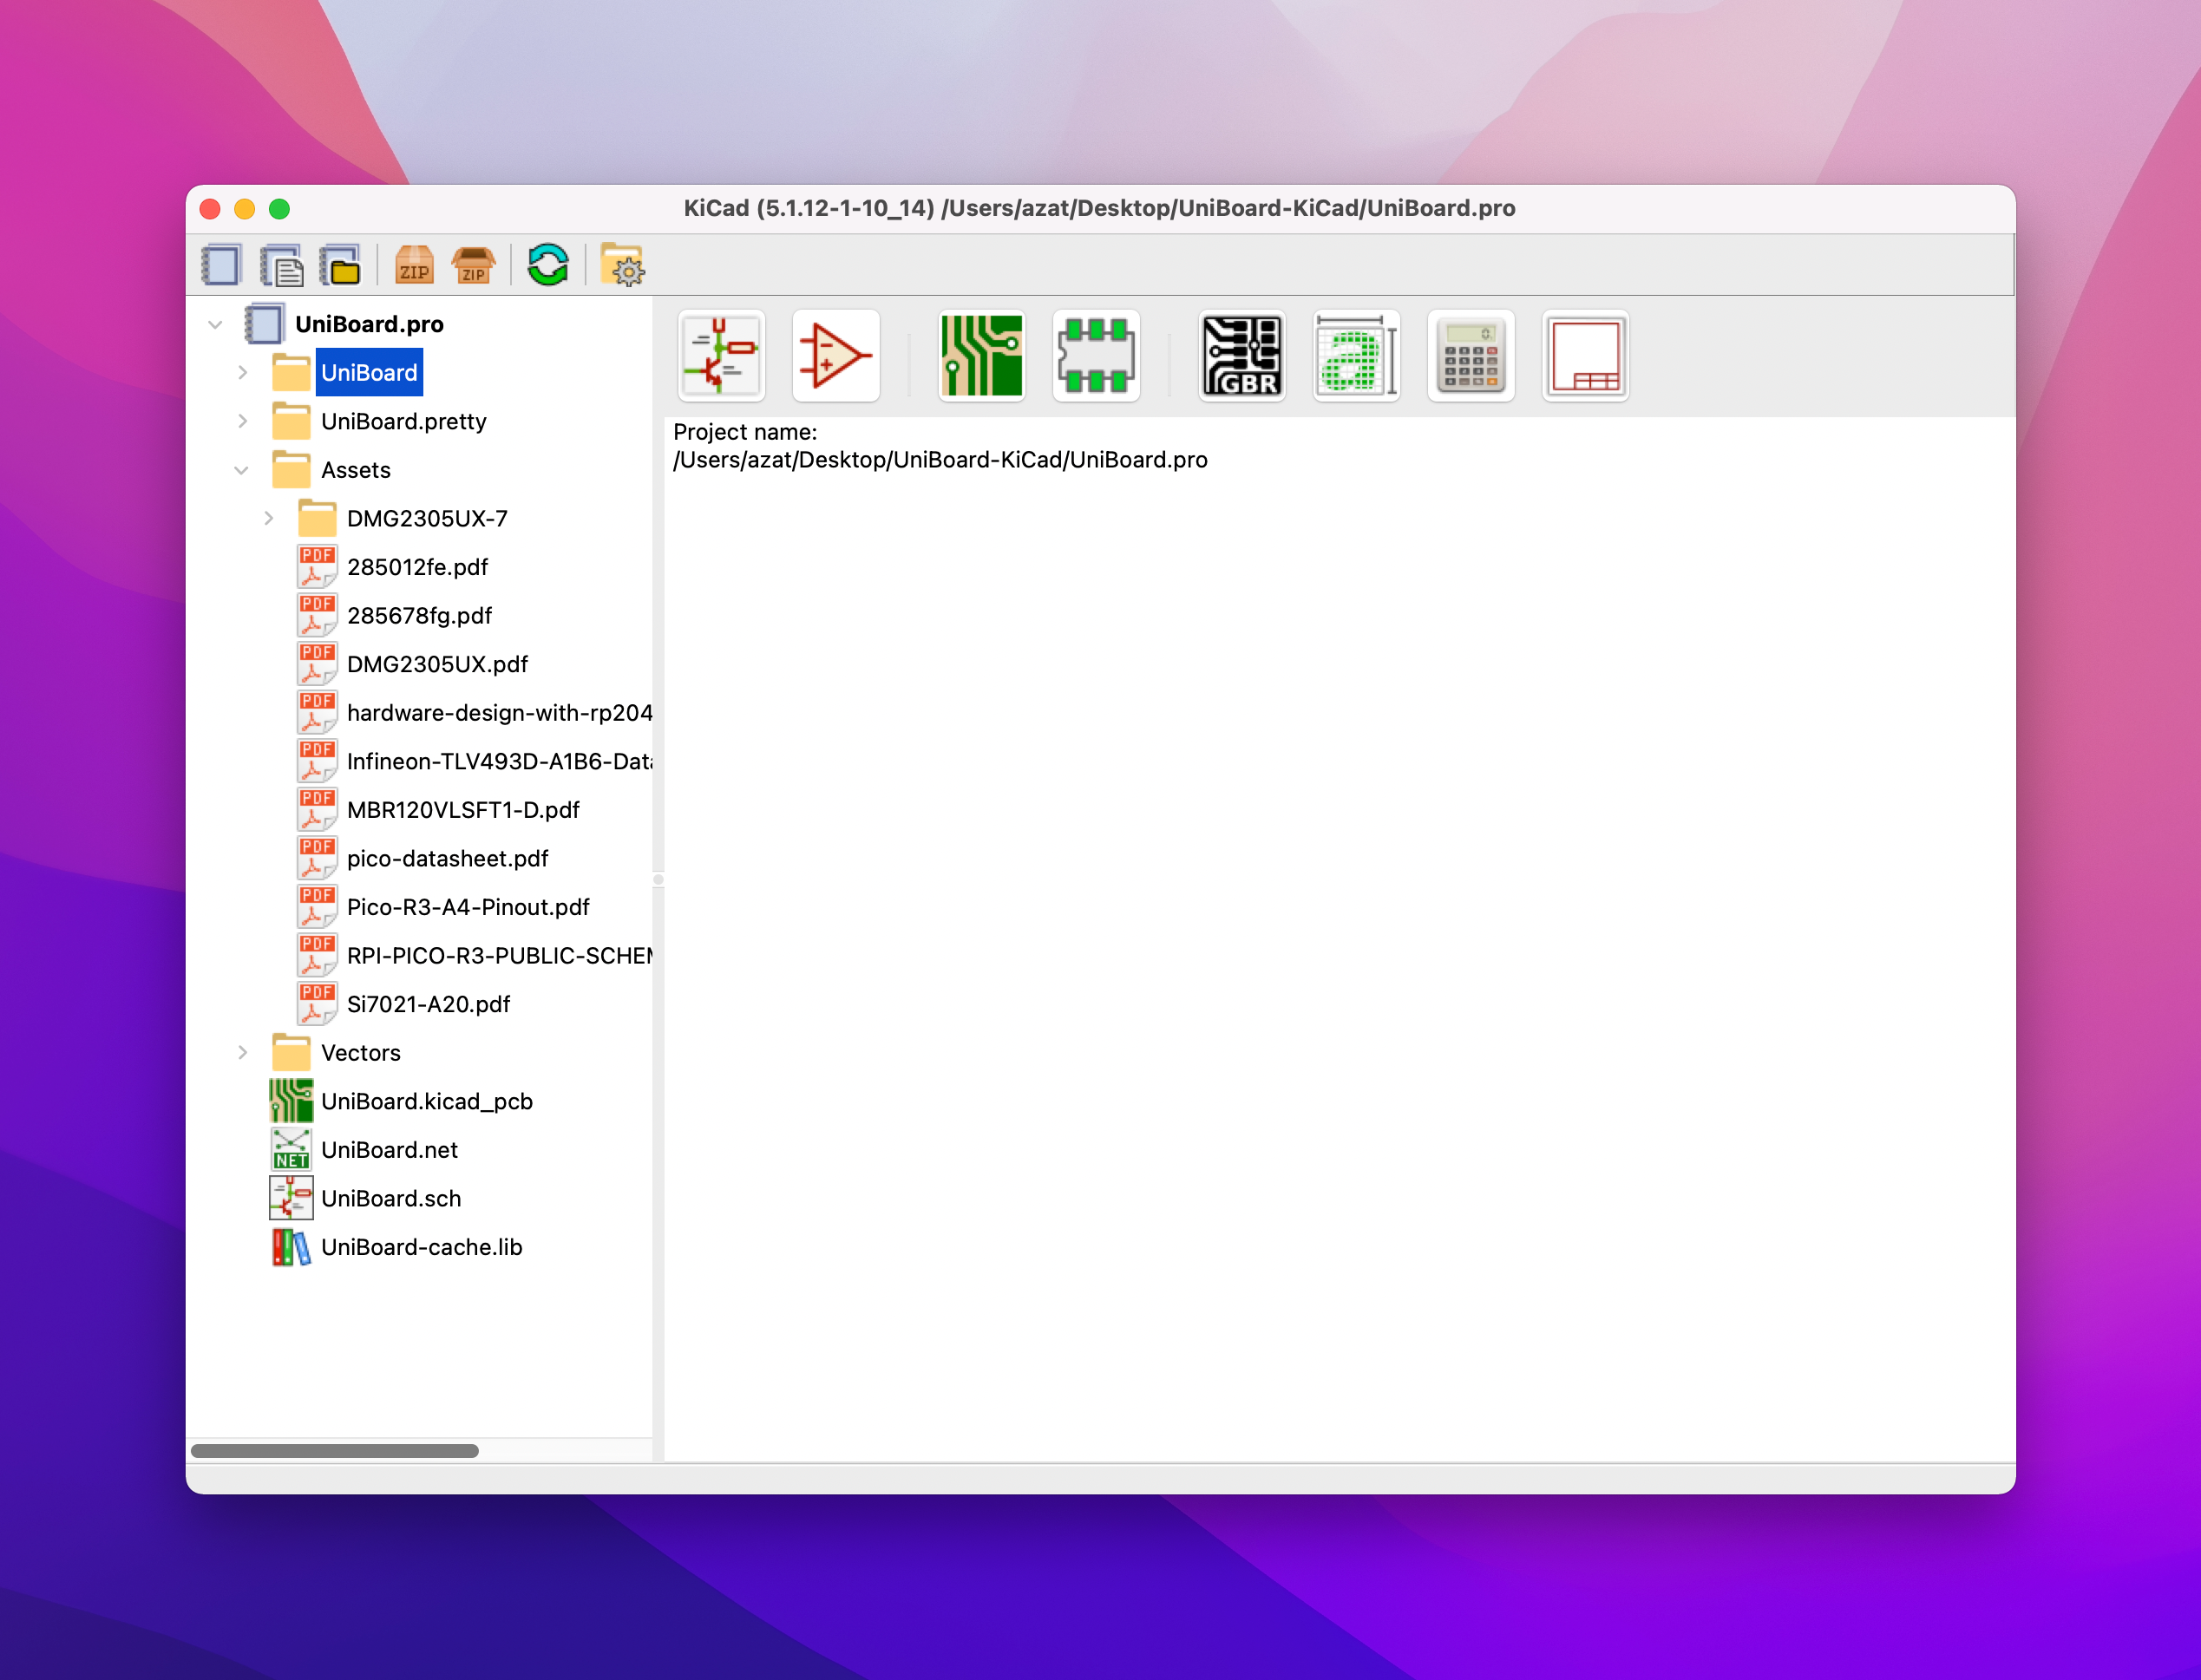This screenshot has width=2201, height=1680.
Task: Select the UniBoard.sch schematic file
Action: click(x=391, y=1198)
